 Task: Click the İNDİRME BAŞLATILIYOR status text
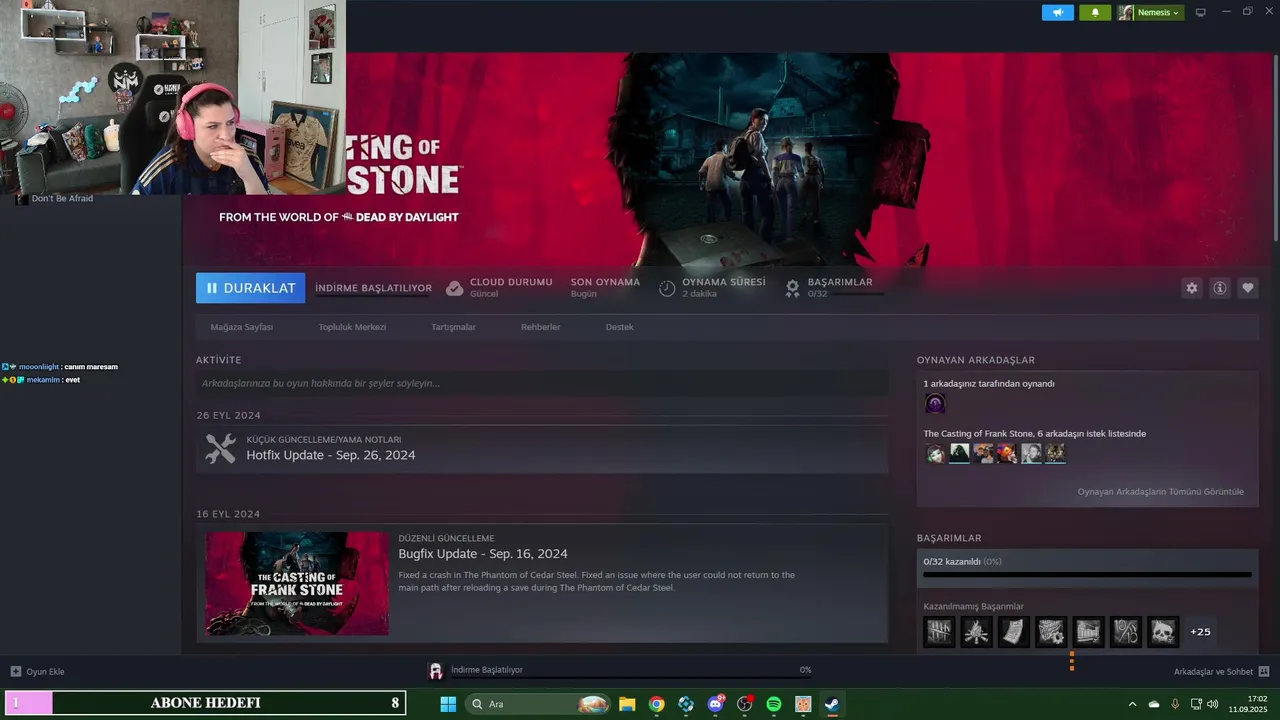(x=373, y=288)
